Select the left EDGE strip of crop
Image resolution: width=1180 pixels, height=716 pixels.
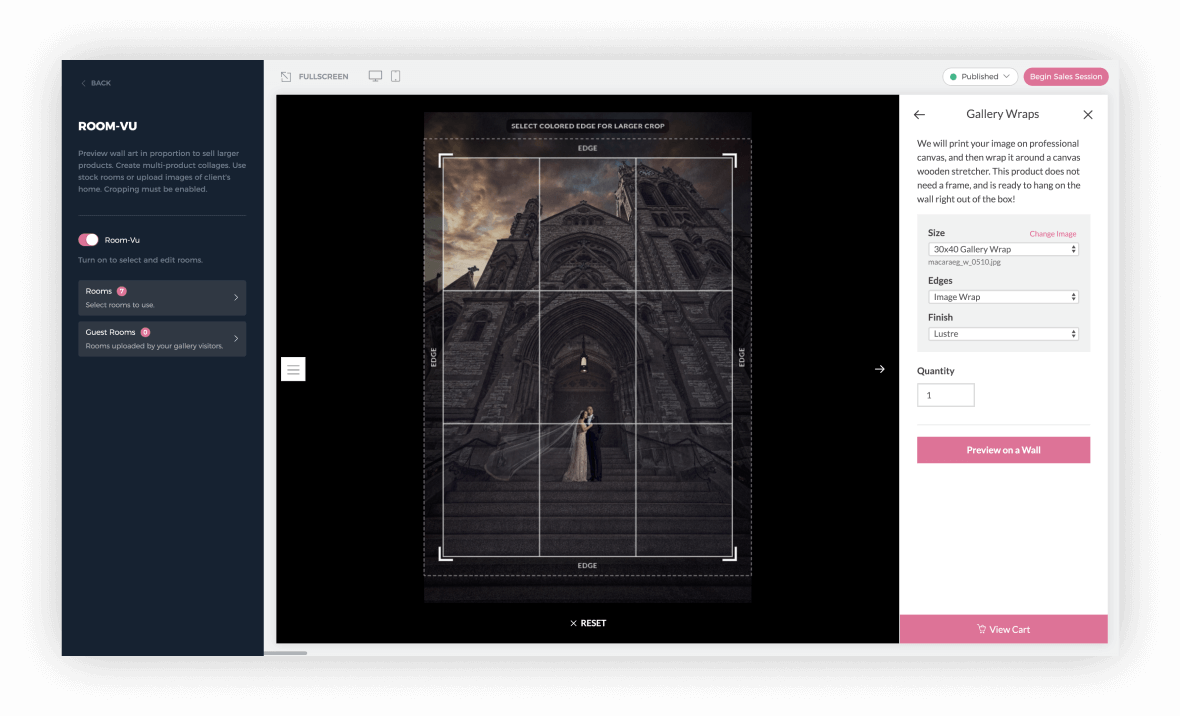433,357
